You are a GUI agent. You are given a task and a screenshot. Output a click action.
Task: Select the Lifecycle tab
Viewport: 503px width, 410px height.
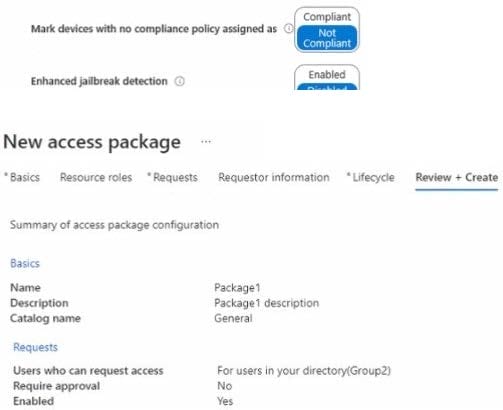point(371,177)
